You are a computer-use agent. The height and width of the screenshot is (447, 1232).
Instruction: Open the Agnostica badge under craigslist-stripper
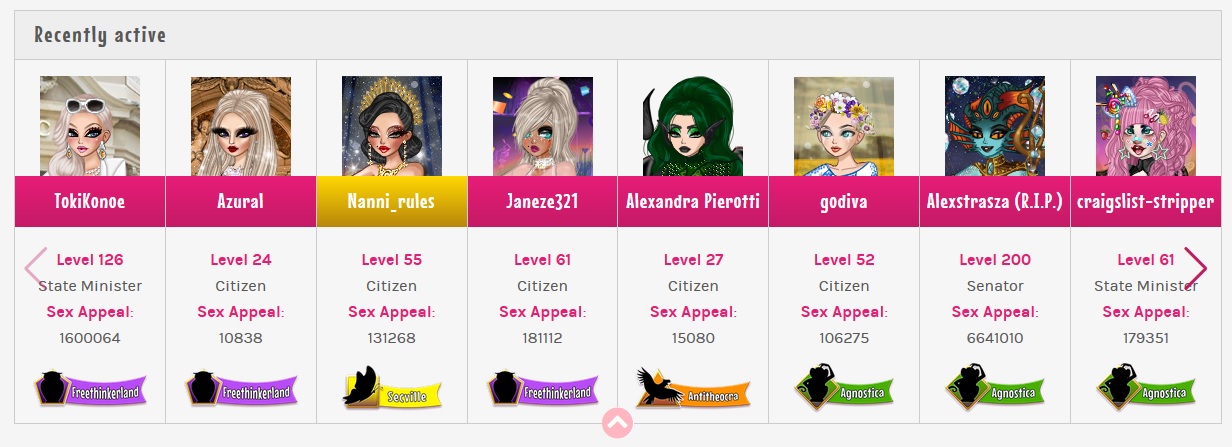1146,389
